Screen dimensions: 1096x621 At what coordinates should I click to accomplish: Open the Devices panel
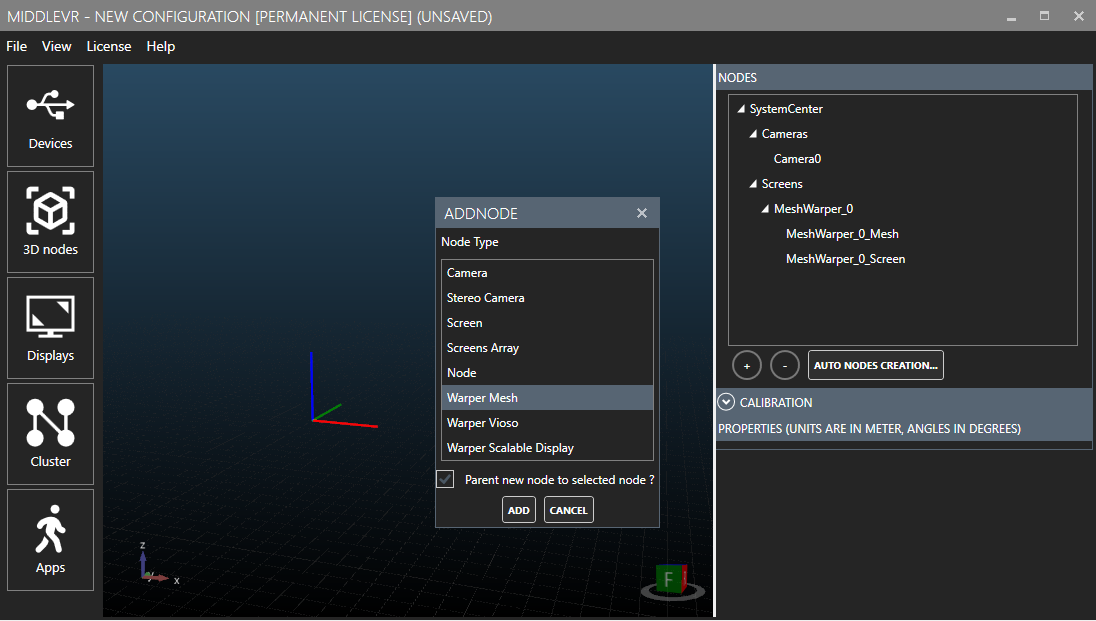point(50,116)
